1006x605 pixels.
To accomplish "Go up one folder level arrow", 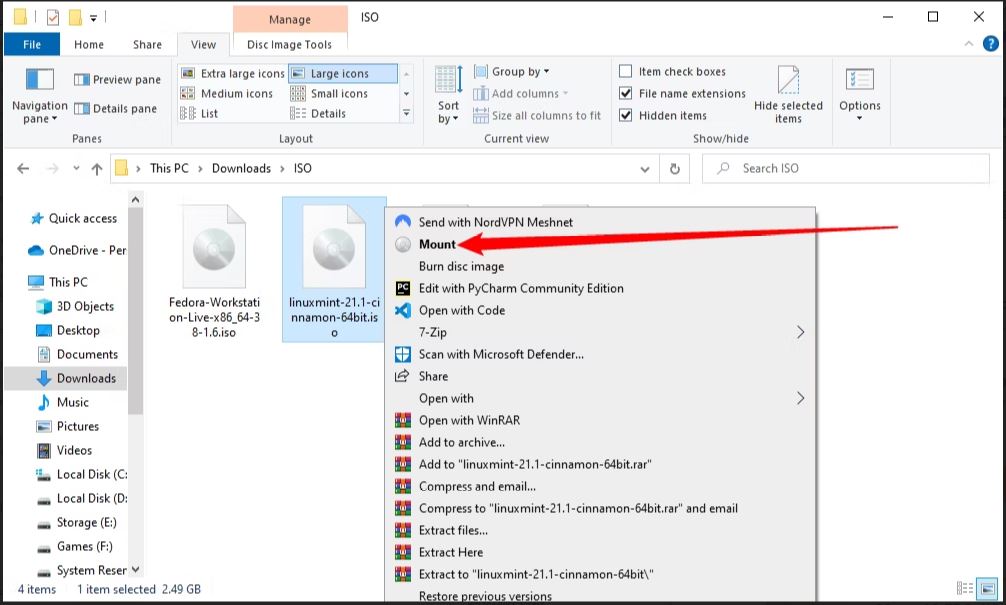I will coord(96,169).
